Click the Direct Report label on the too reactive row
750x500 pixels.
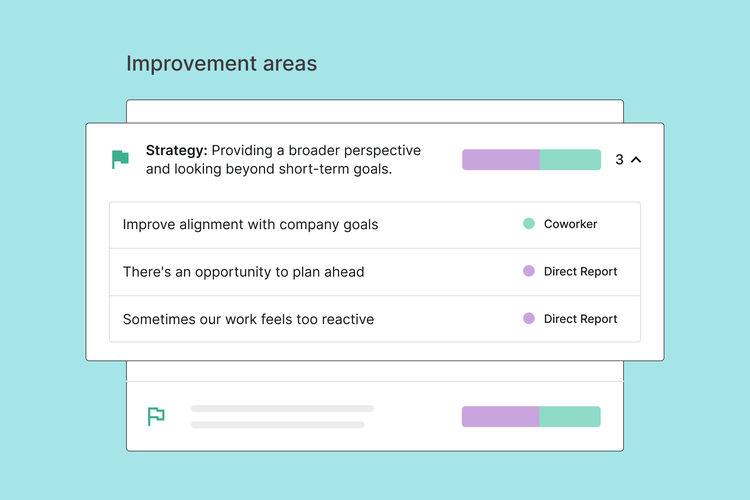click(x=580, y=319)
